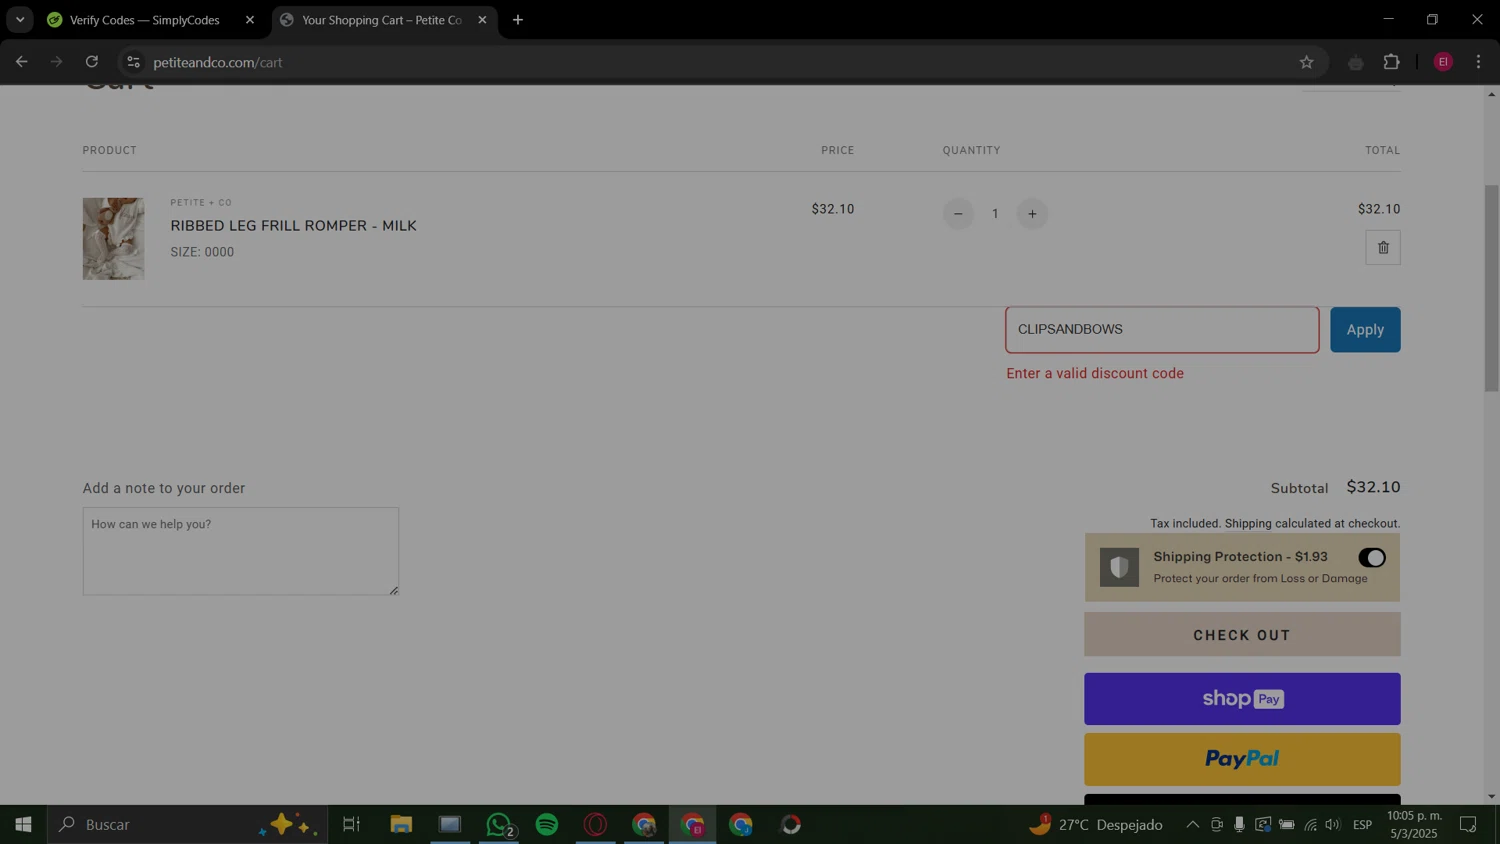Viewport: 1500px width, 844px height.
Task: Click the microphone icon in system tray
Action: click(x=1239, y=825)
